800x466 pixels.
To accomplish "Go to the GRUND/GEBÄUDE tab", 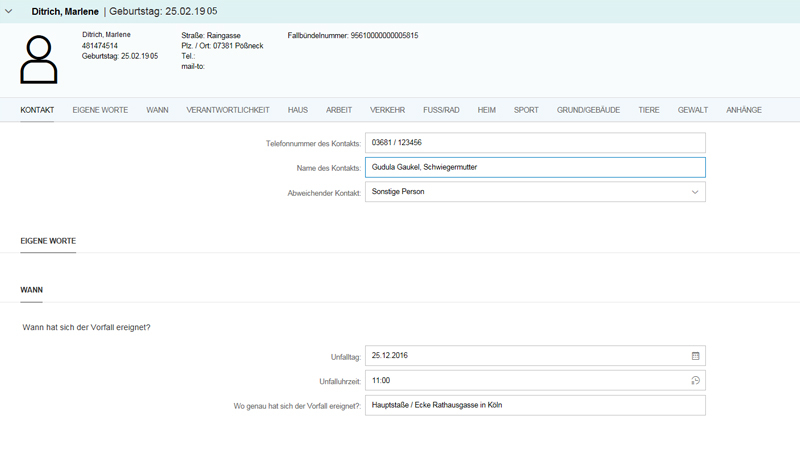I will [x=588, y=110].
